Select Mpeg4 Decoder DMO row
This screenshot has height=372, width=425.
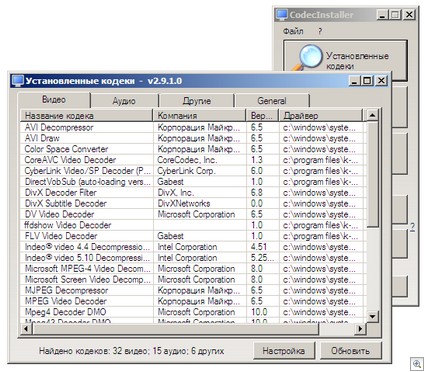tap(194, 312)
